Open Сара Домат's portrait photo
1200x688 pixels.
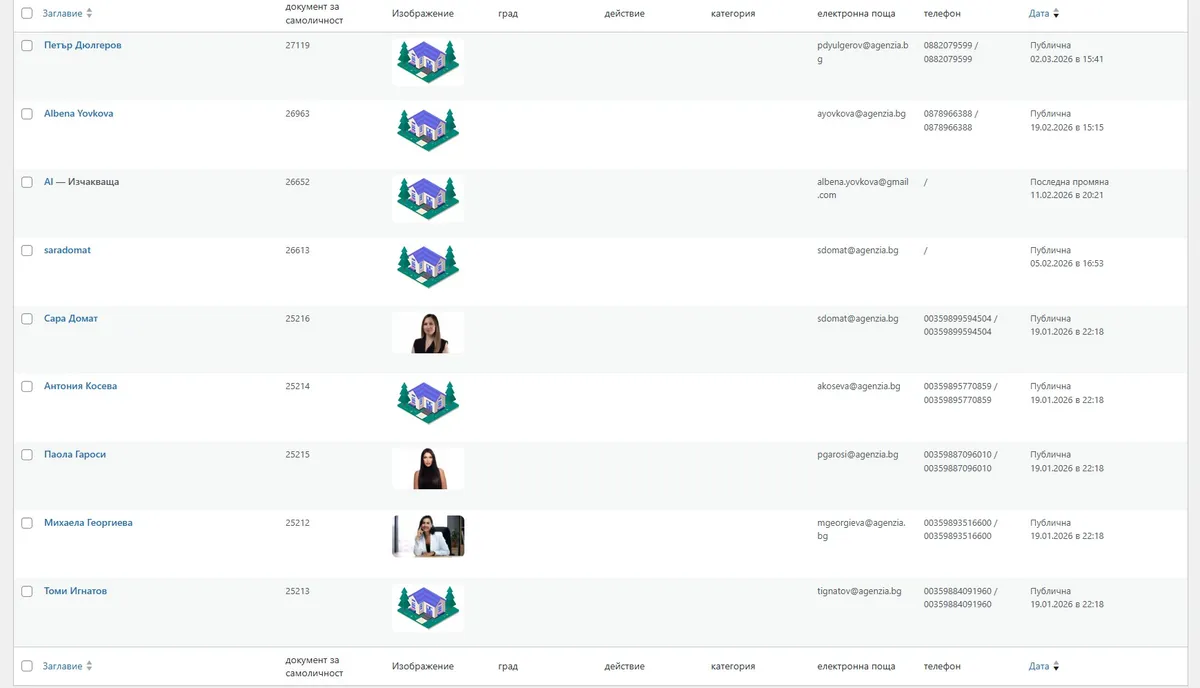tap(427, 333)
